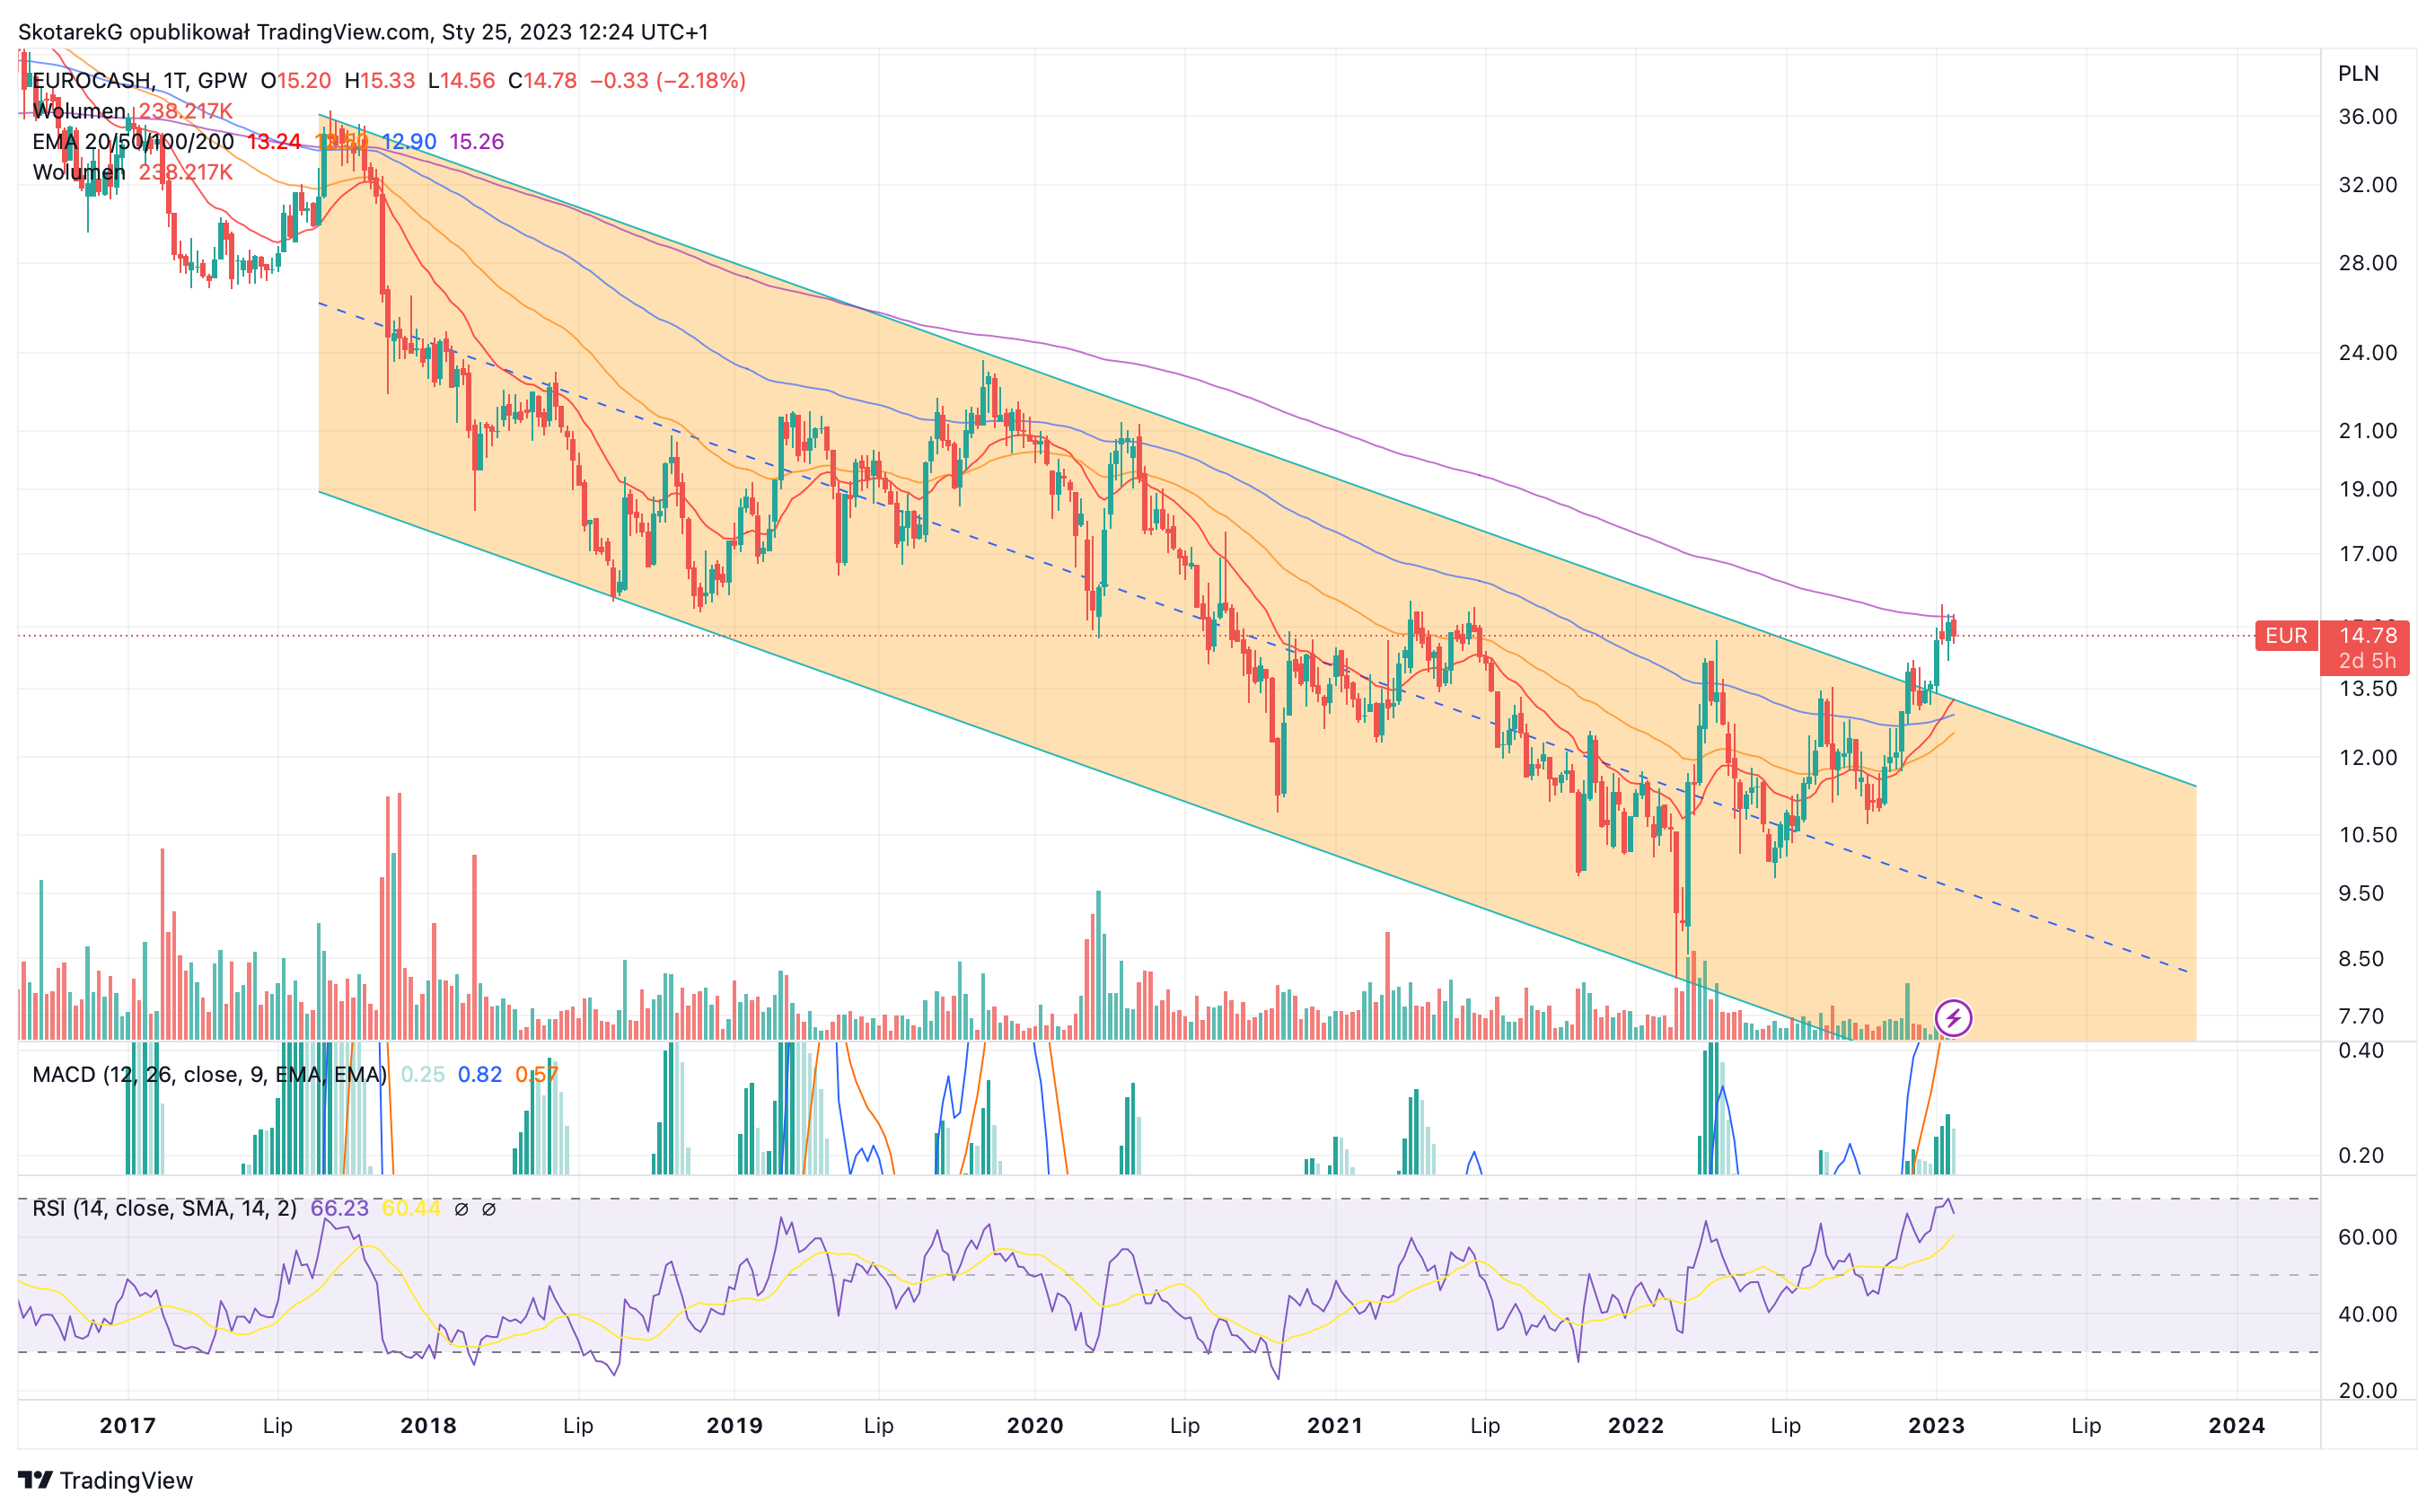Click the RSI moving average value 60.44
The width and height of the screenshot is (2435, 1512).
pos(411,1209)
